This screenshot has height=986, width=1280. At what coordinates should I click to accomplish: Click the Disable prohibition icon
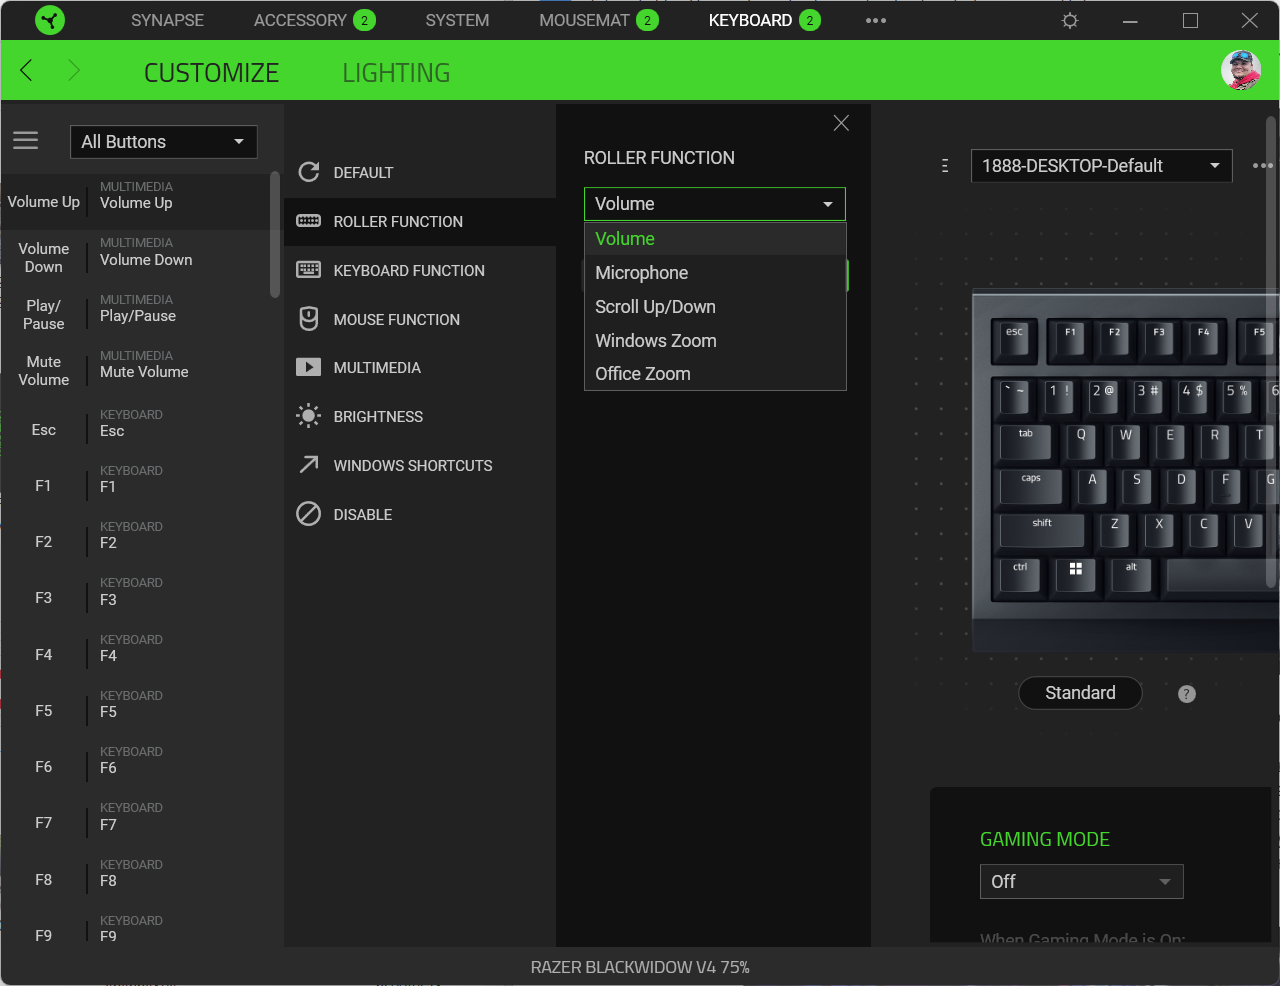click(x=309, y=514)
